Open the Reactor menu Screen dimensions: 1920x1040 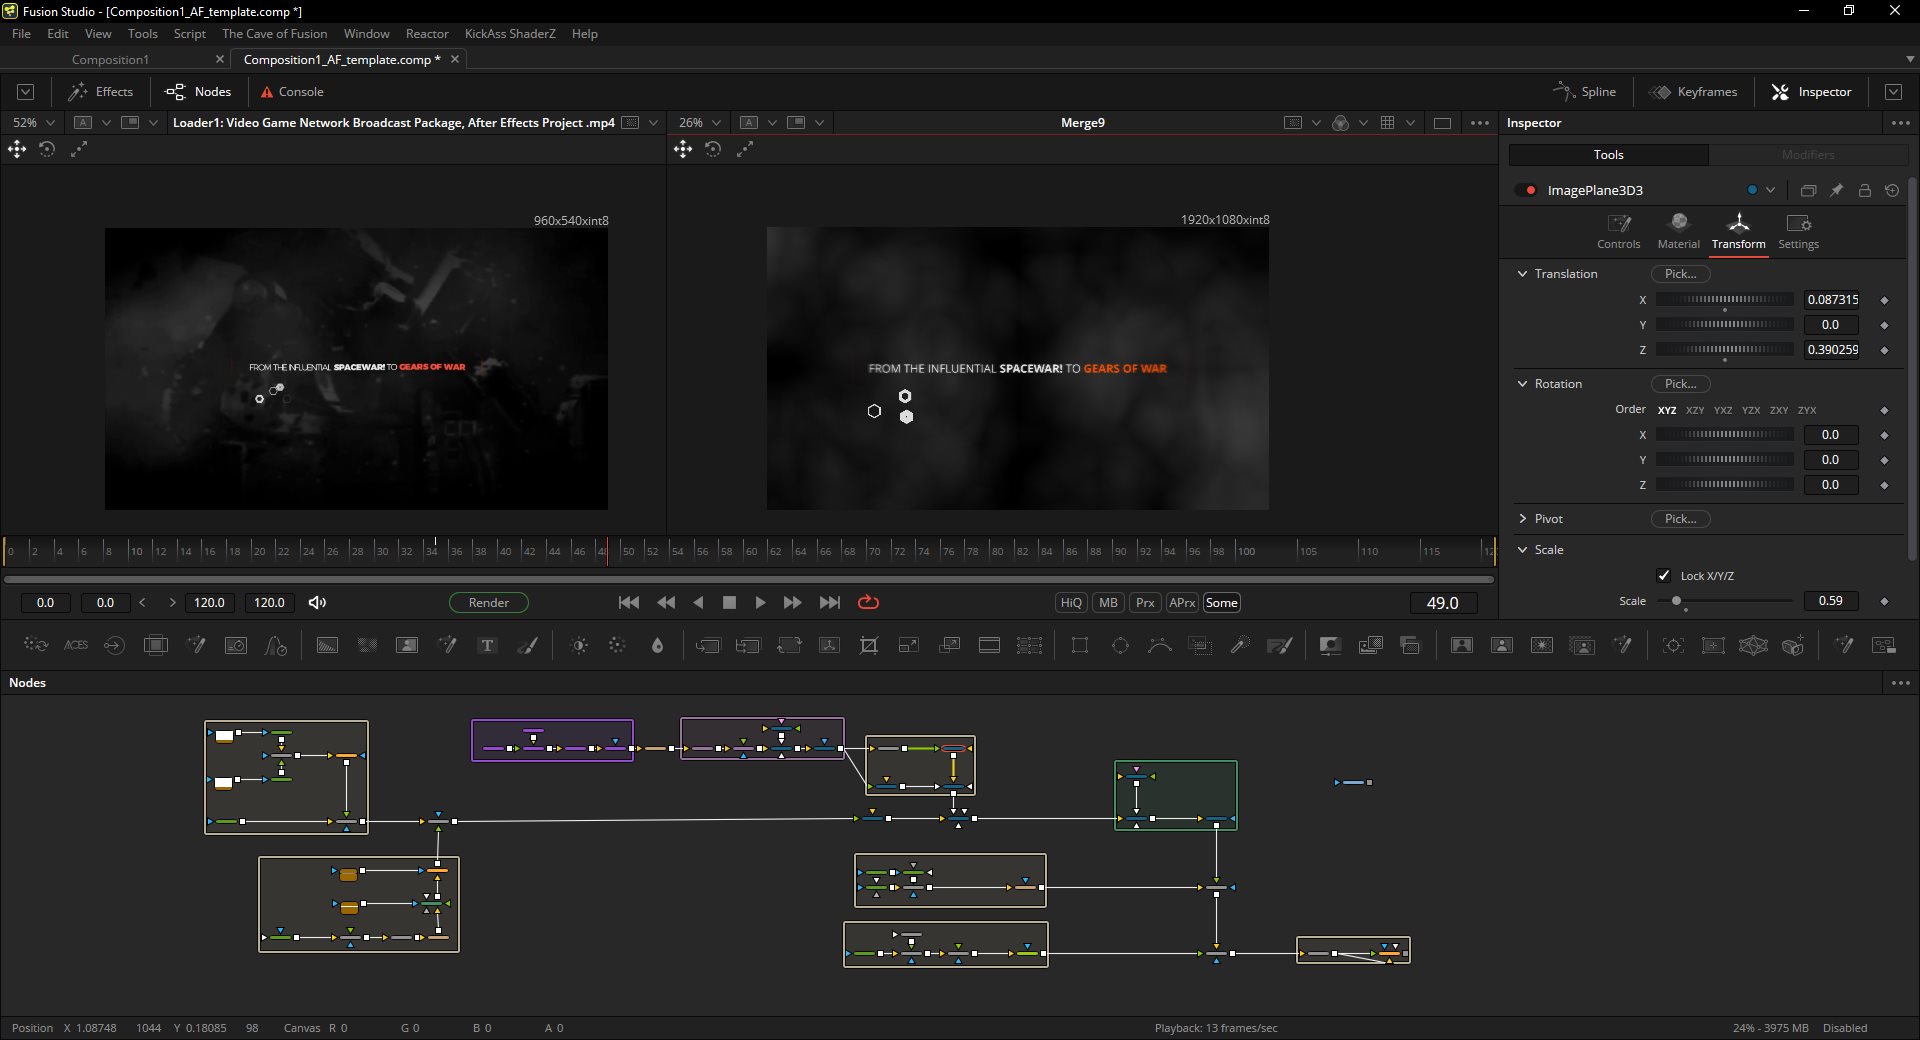(x=427, y=33)
